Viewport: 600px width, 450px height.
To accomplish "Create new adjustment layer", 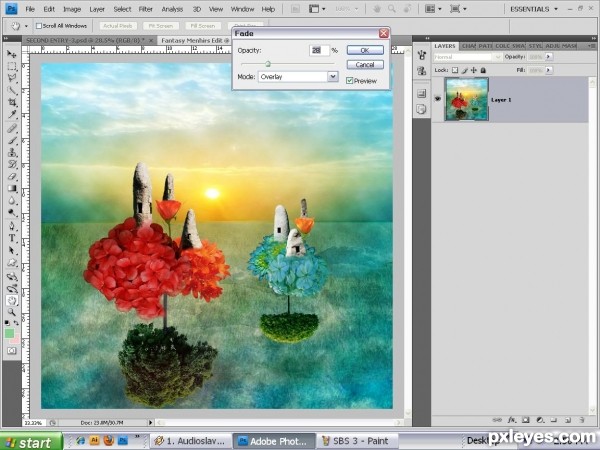I will point(540,420).
